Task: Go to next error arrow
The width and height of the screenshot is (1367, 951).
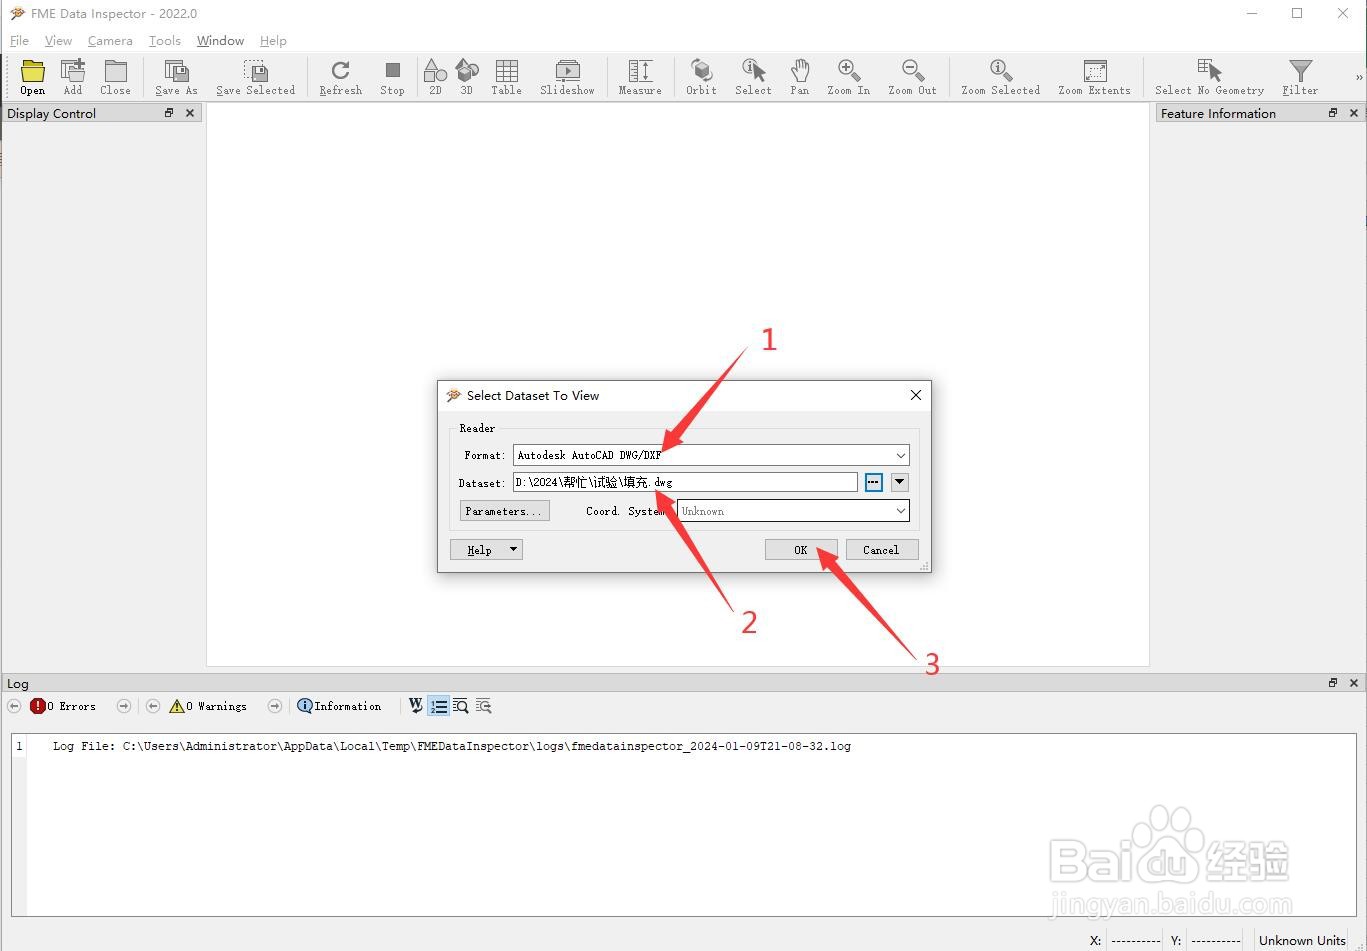Action: 124,706
